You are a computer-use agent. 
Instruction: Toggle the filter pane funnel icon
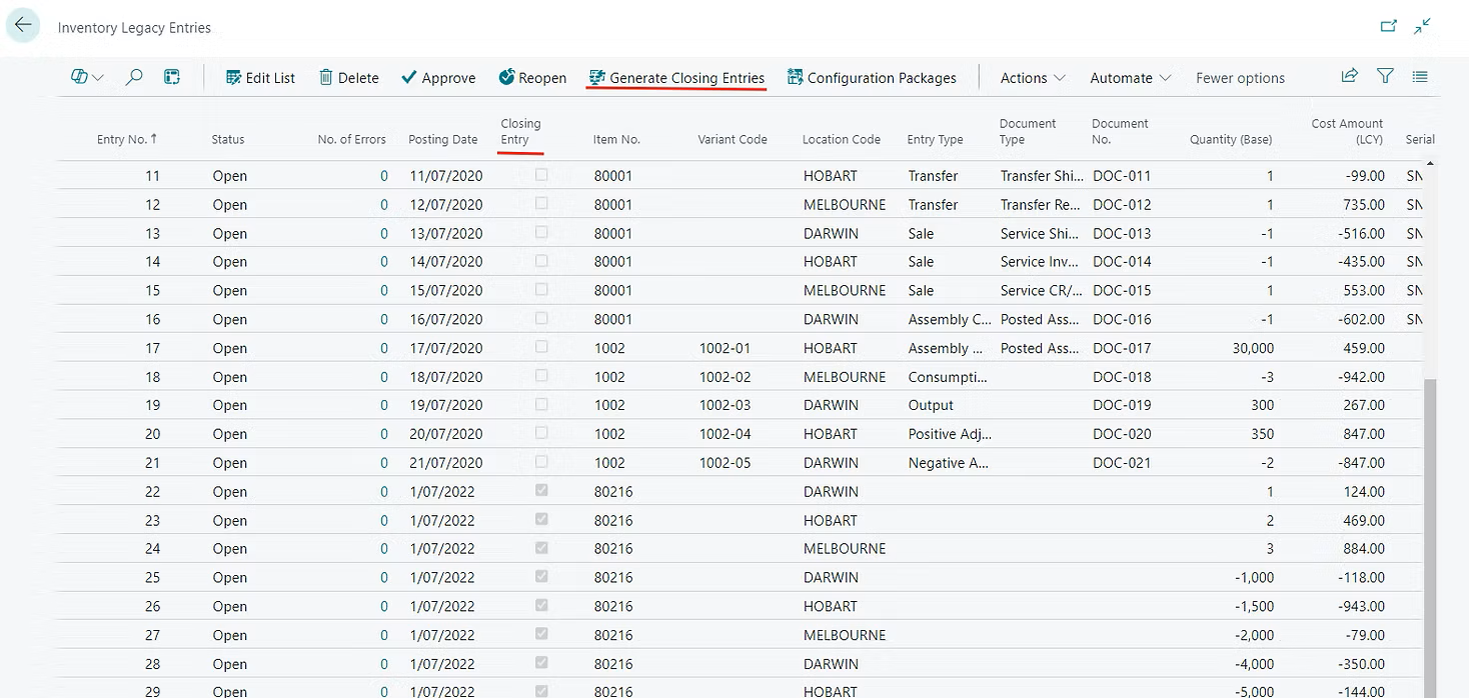[x=1385, y=76]
